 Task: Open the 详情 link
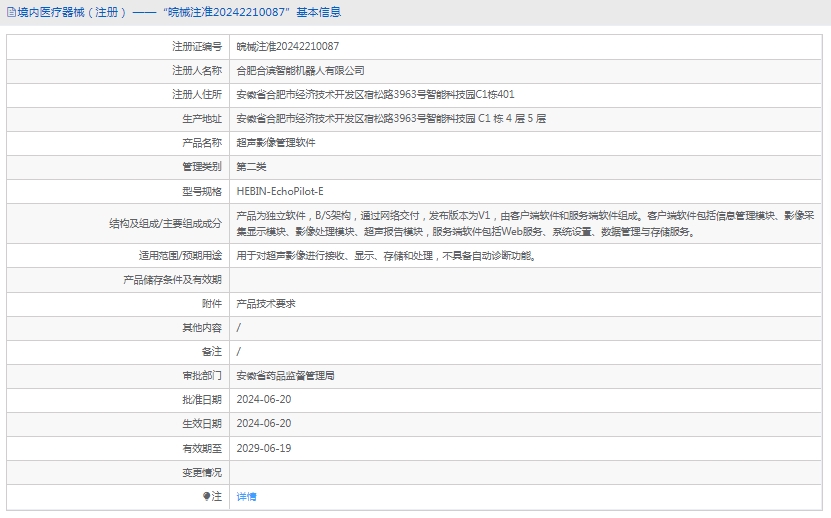click(246, 497)
